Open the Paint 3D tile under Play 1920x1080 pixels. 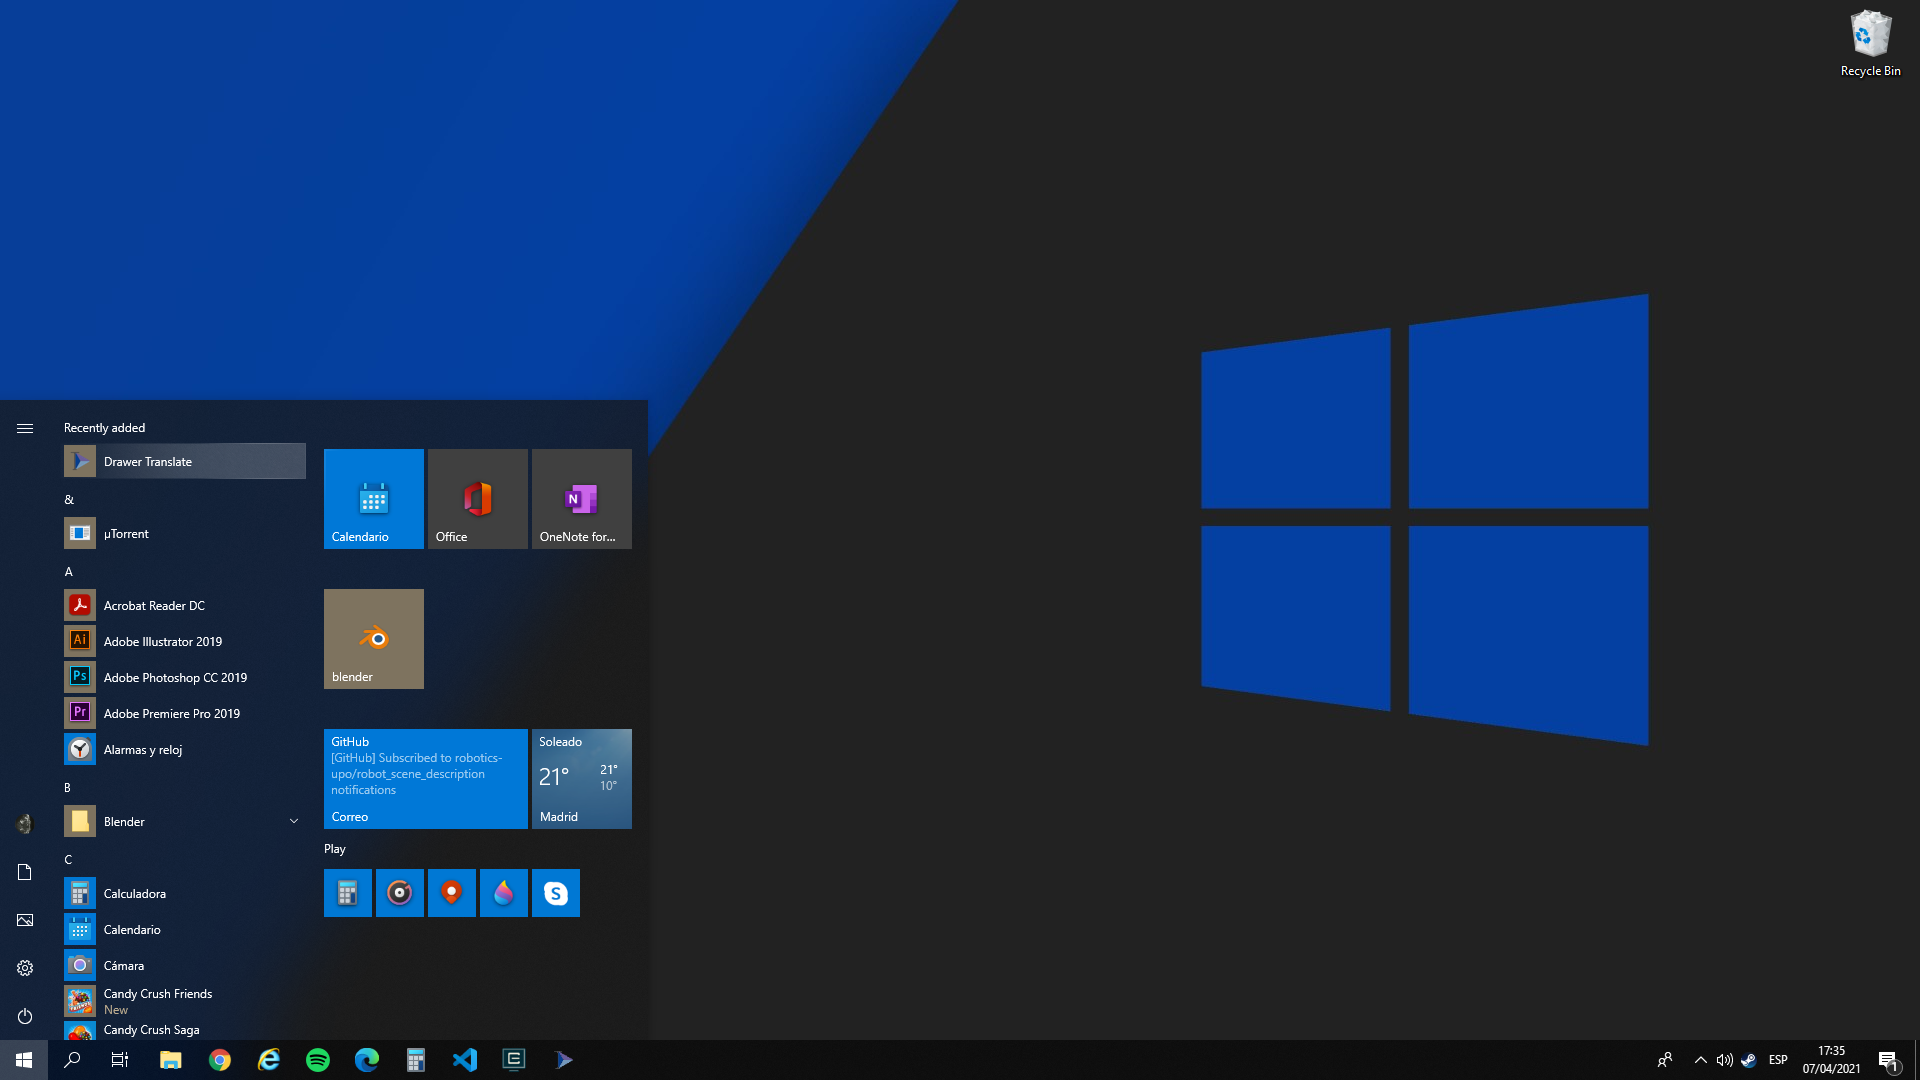(504, 893)
